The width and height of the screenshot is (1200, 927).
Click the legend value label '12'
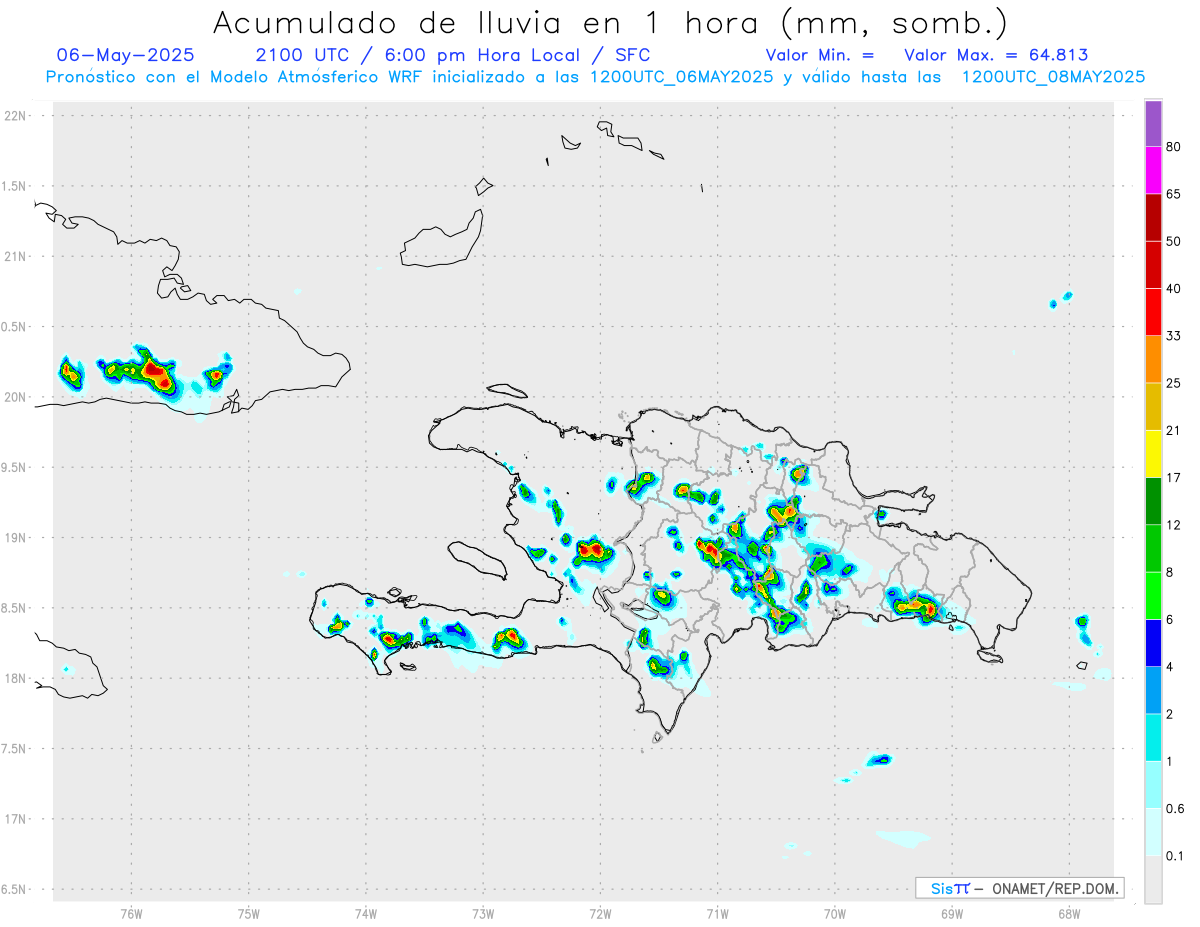tap(1174, 525)
